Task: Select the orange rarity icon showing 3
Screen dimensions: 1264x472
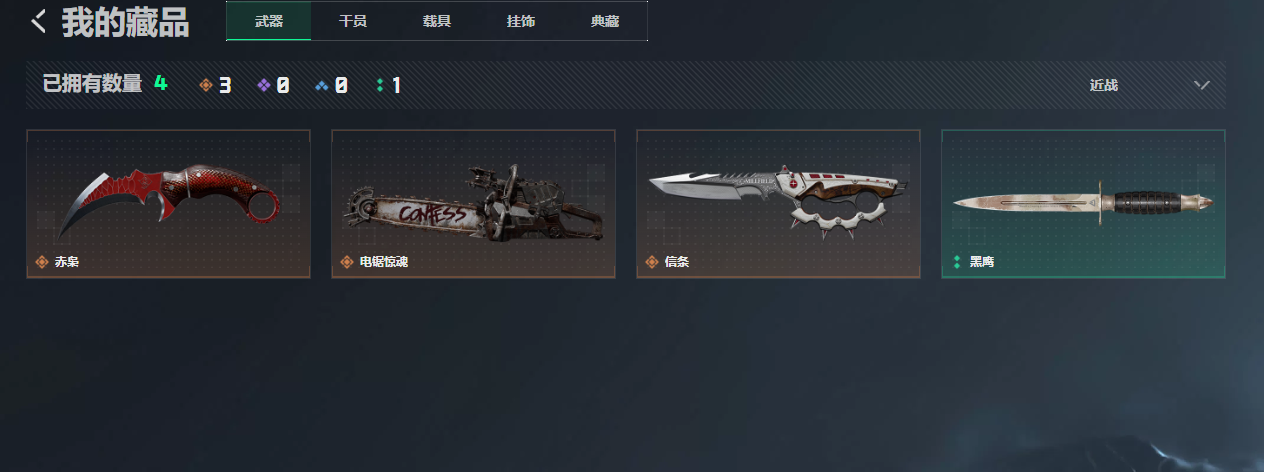Action: point(206,85)
